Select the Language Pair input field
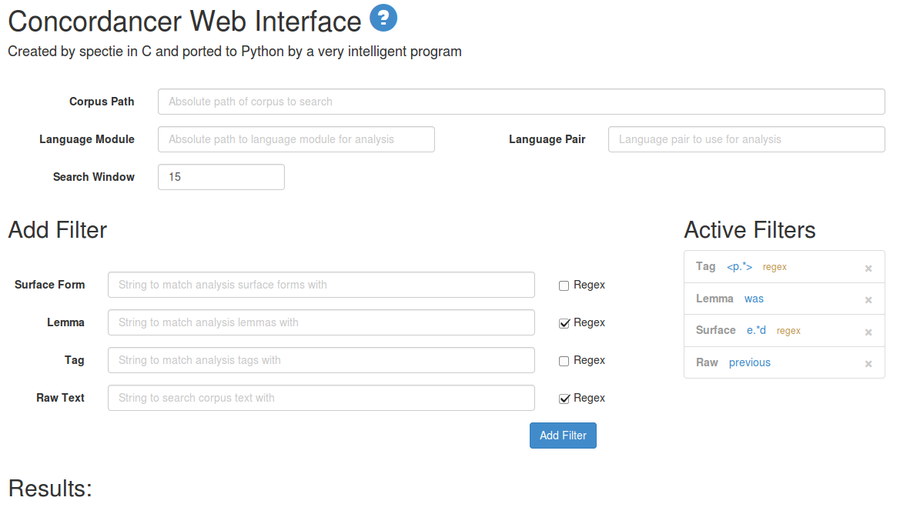 [x=746, y=140]
